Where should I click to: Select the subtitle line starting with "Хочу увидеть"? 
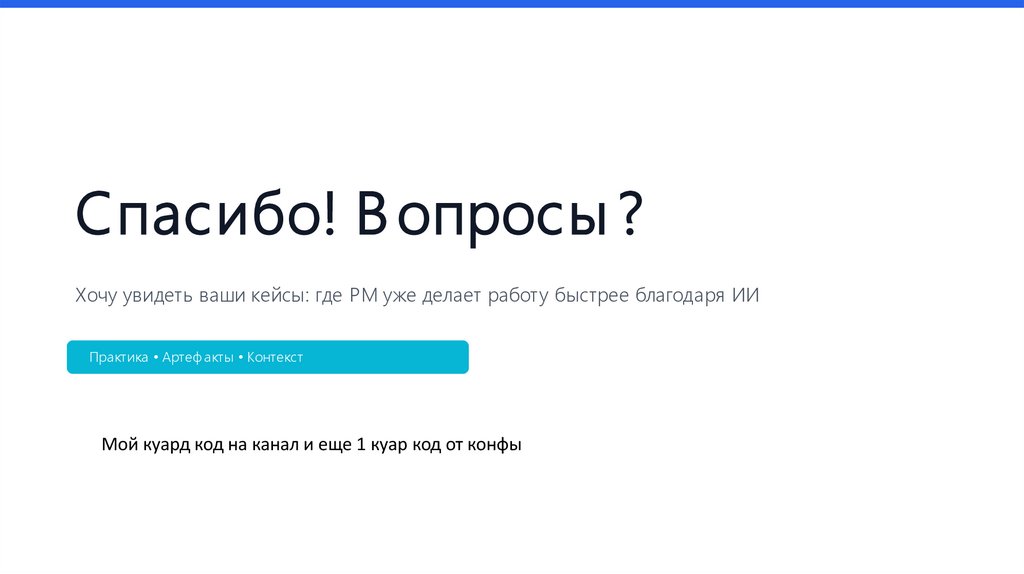pyautogui.click(x=417, y=297)
